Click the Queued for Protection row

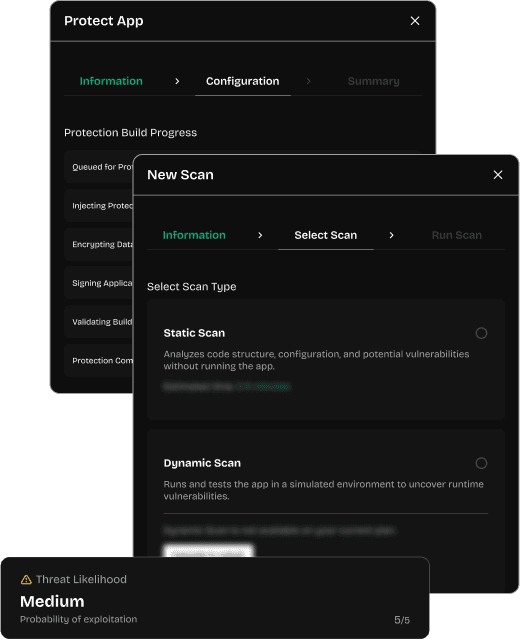99,167
